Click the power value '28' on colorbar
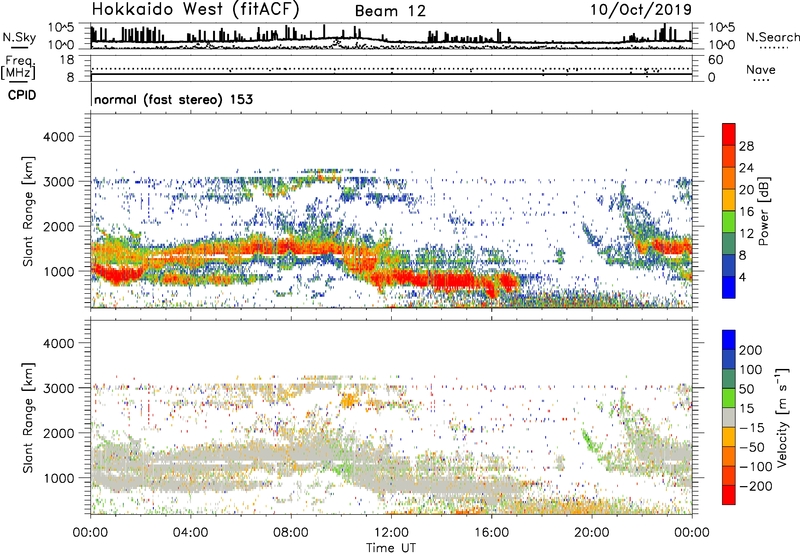The image size is (800, 554). 746,146
